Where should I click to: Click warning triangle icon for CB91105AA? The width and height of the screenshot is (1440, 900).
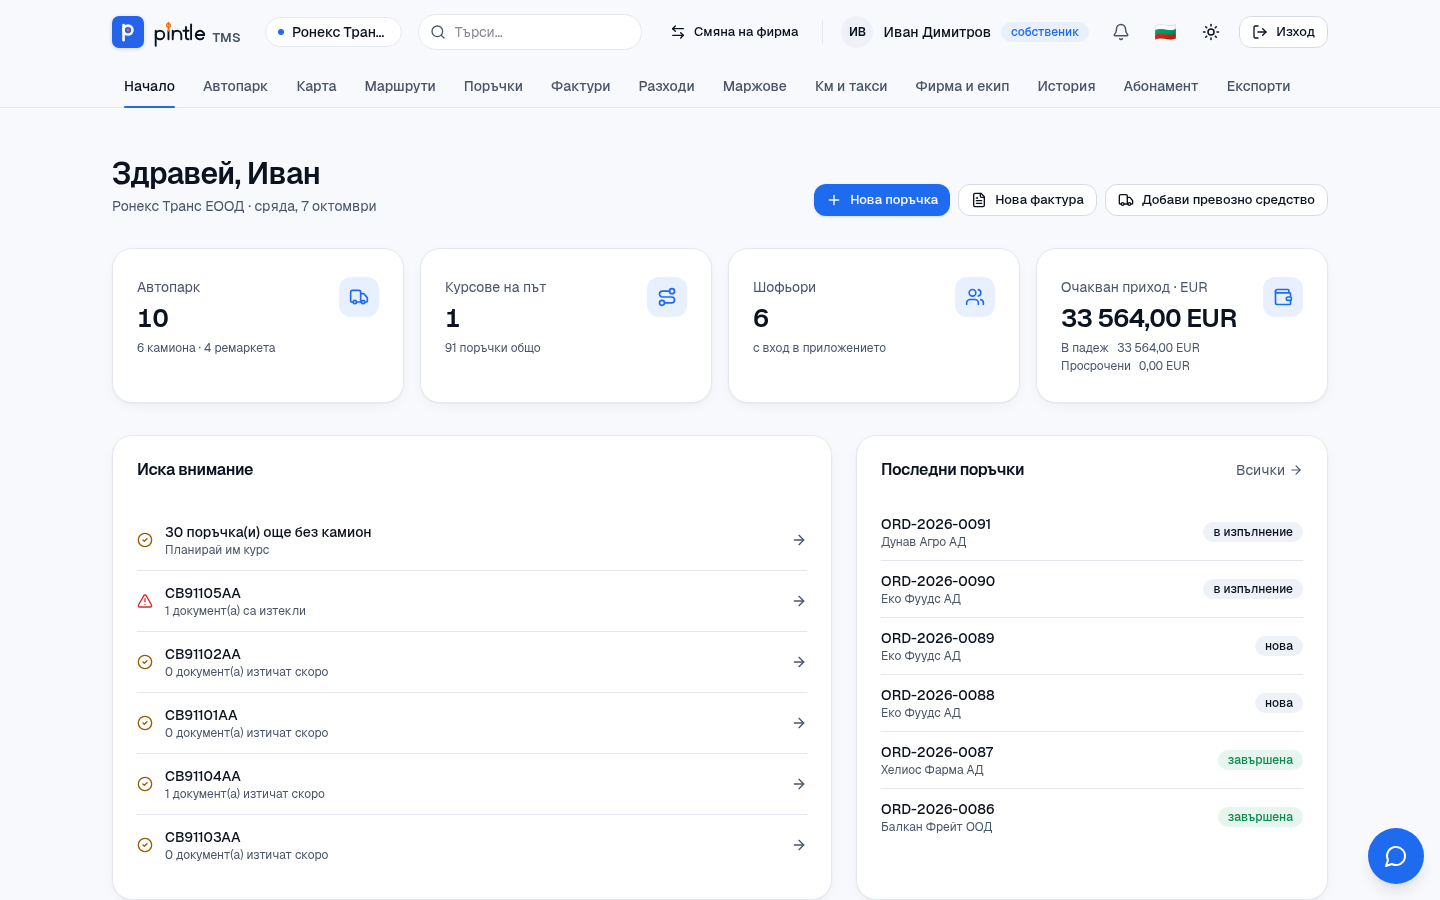[145, 601]
